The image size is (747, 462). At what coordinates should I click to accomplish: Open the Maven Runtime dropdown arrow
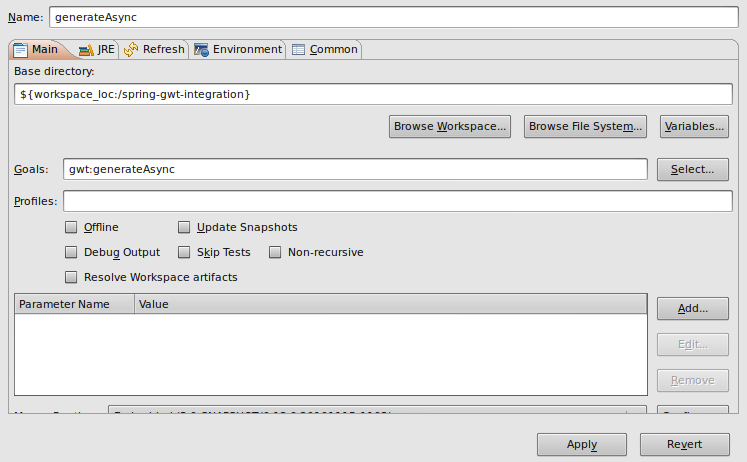click(636, 410)
